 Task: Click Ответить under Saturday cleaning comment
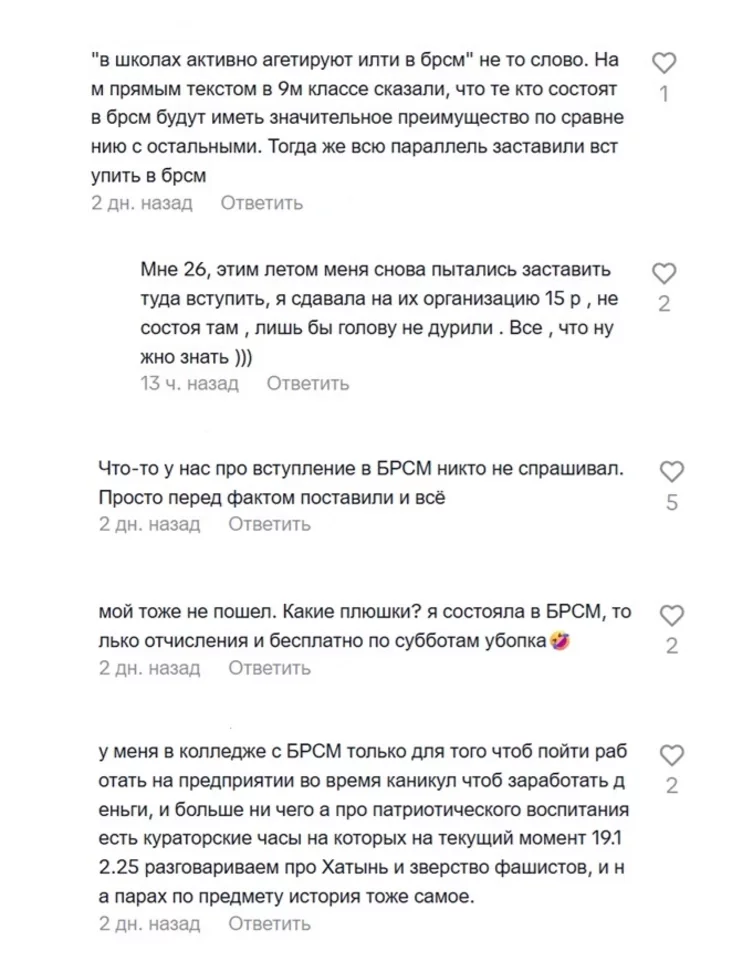click(269, 667)
